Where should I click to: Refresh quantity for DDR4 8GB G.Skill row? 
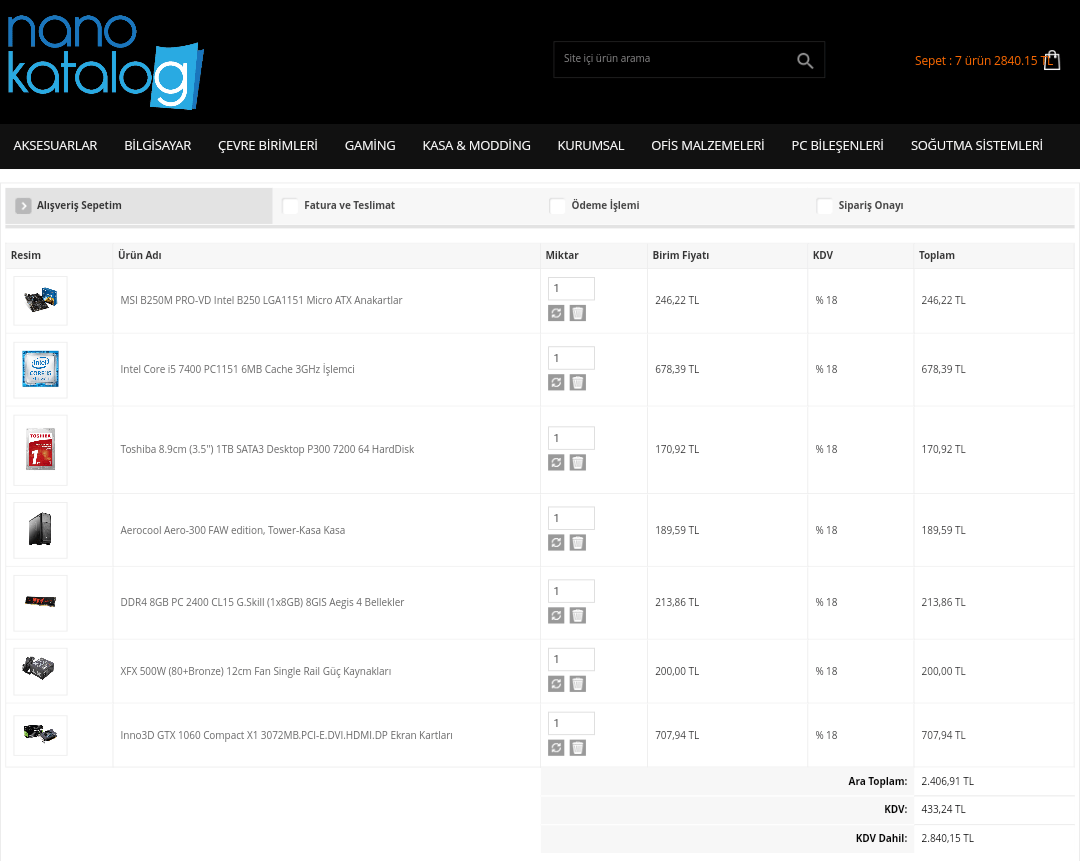click(x=556, y=615)
